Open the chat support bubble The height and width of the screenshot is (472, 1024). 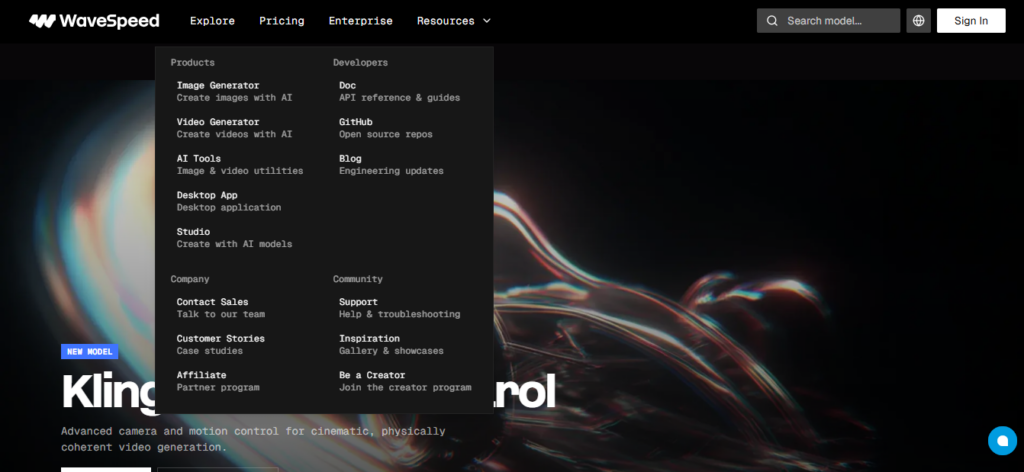[1002, 441]
